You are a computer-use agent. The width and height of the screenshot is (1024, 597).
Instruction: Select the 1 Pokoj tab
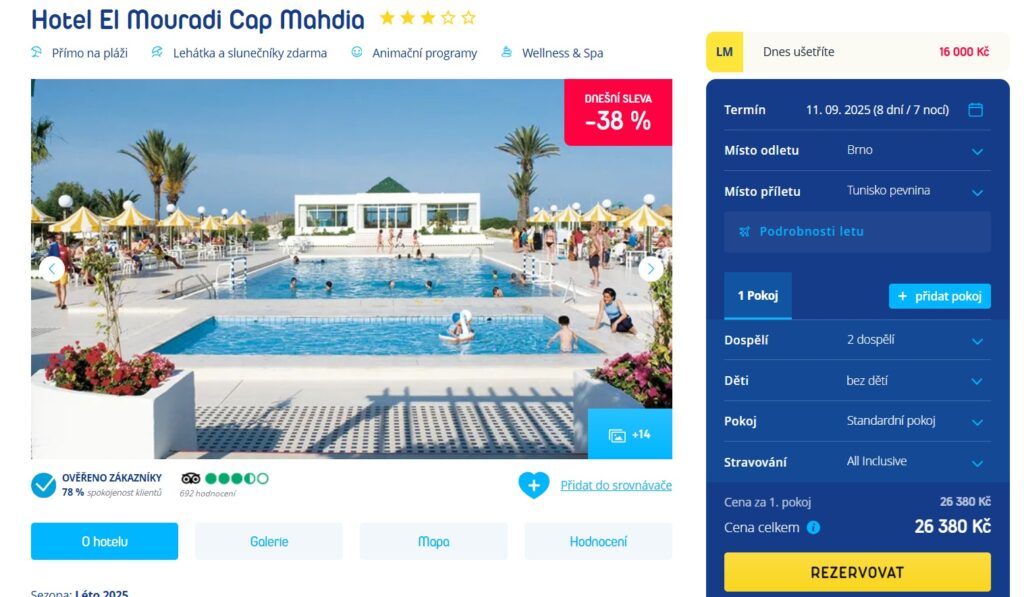click(x=758, y=296)
